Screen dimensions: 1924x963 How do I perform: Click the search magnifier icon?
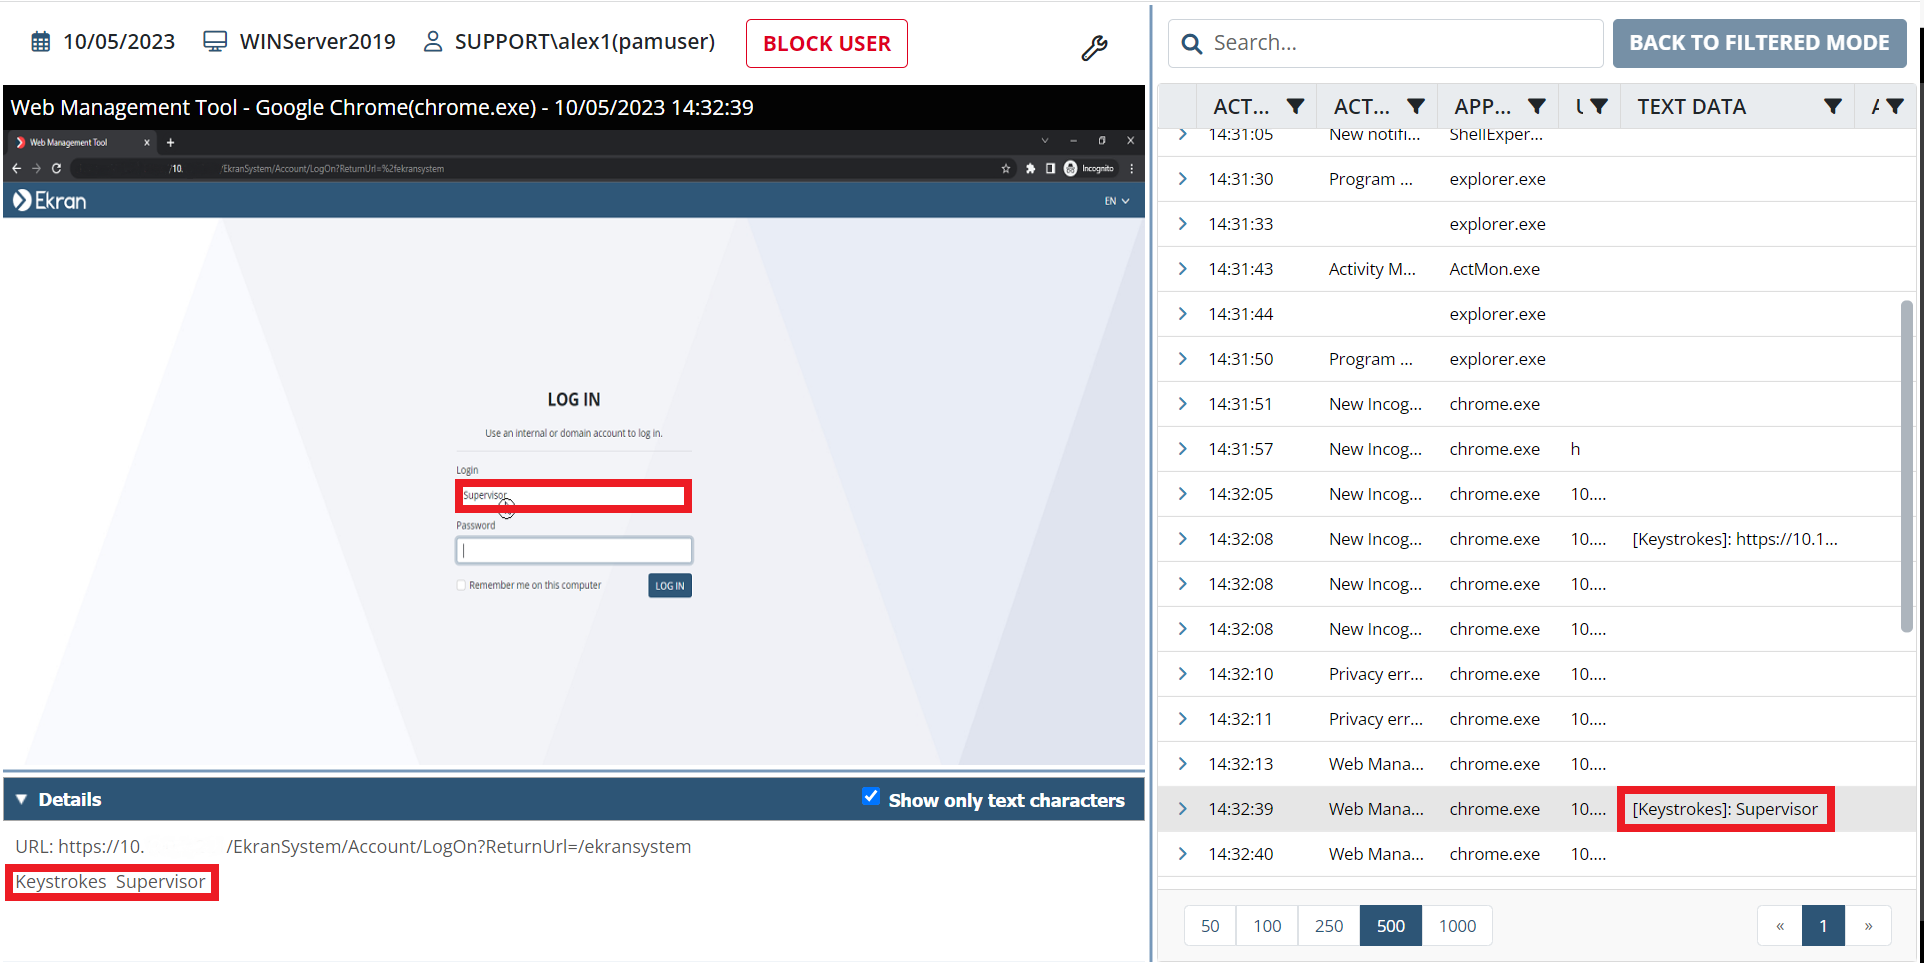coord(1191,44)
